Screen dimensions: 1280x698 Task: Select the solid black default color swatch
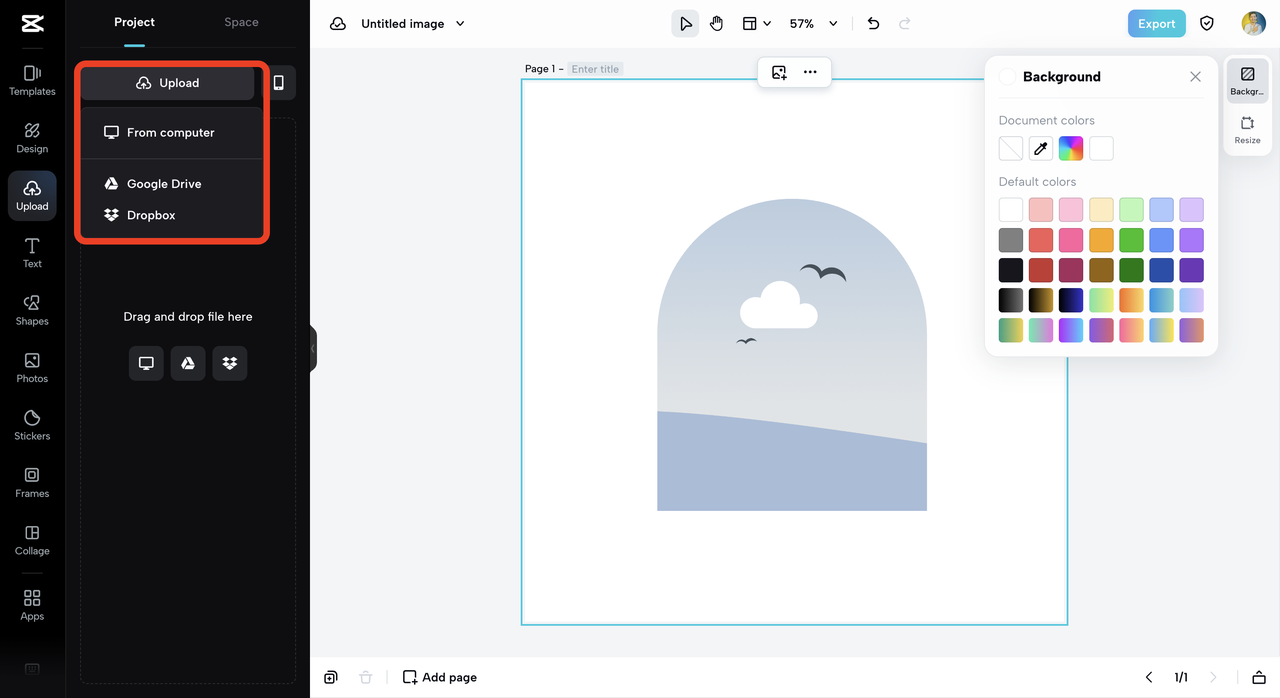(x=1011, y=270)
